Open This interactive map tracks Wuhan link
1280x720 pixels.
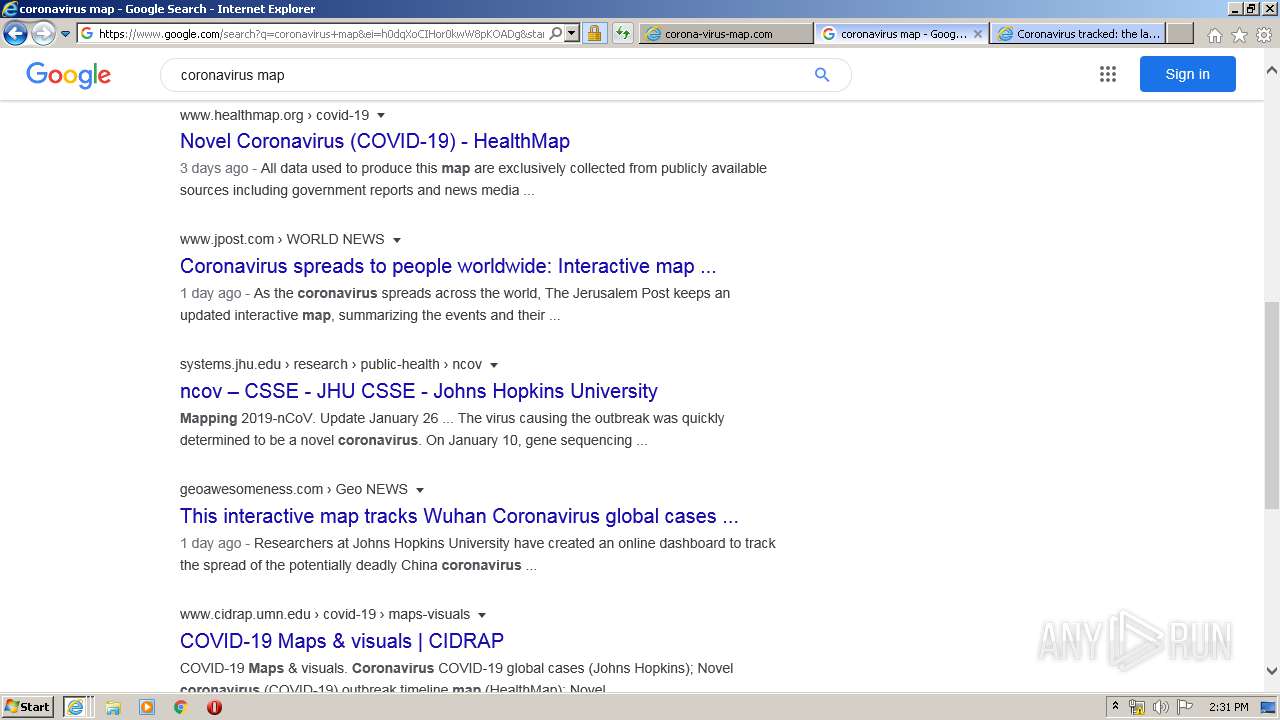coord(459,516)
